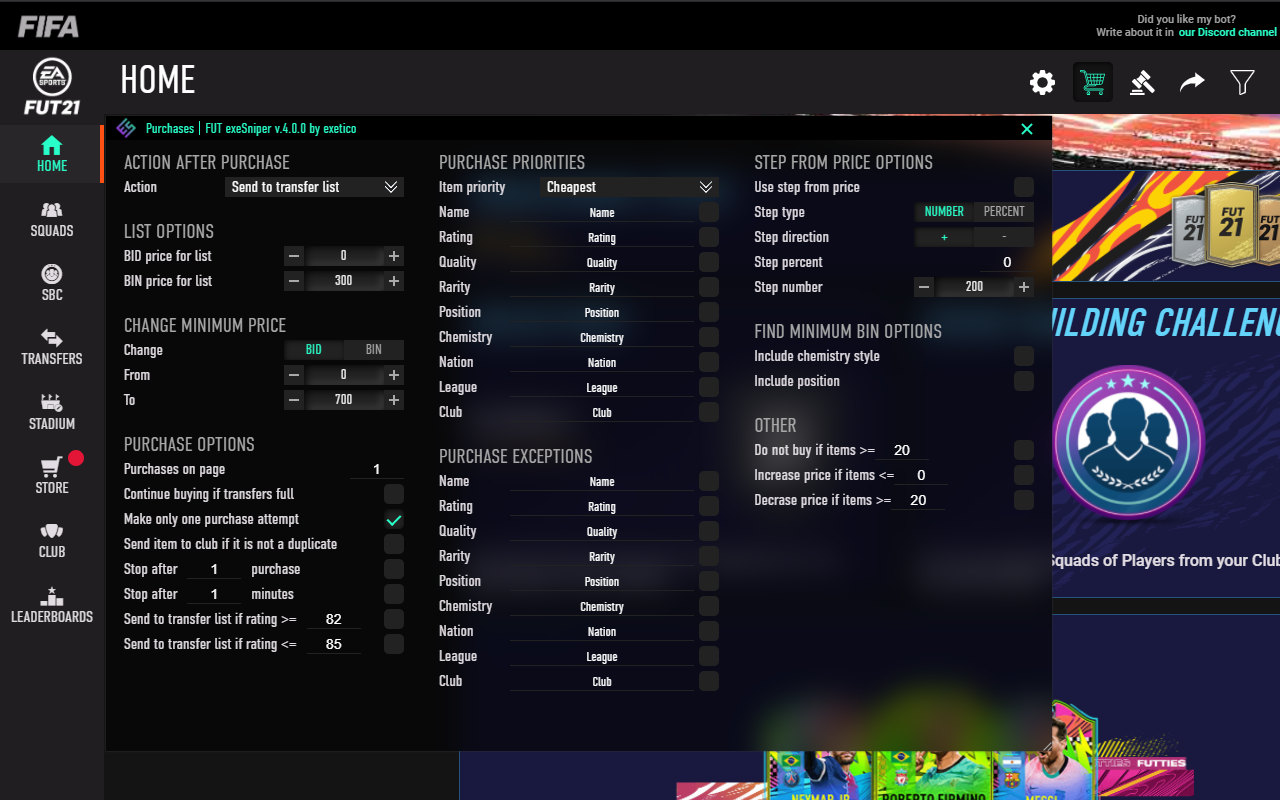The height and width of the screenshot is (800, 1280).
Task: Open the Item priority dropdown
Action: click(x=627, y=186)
